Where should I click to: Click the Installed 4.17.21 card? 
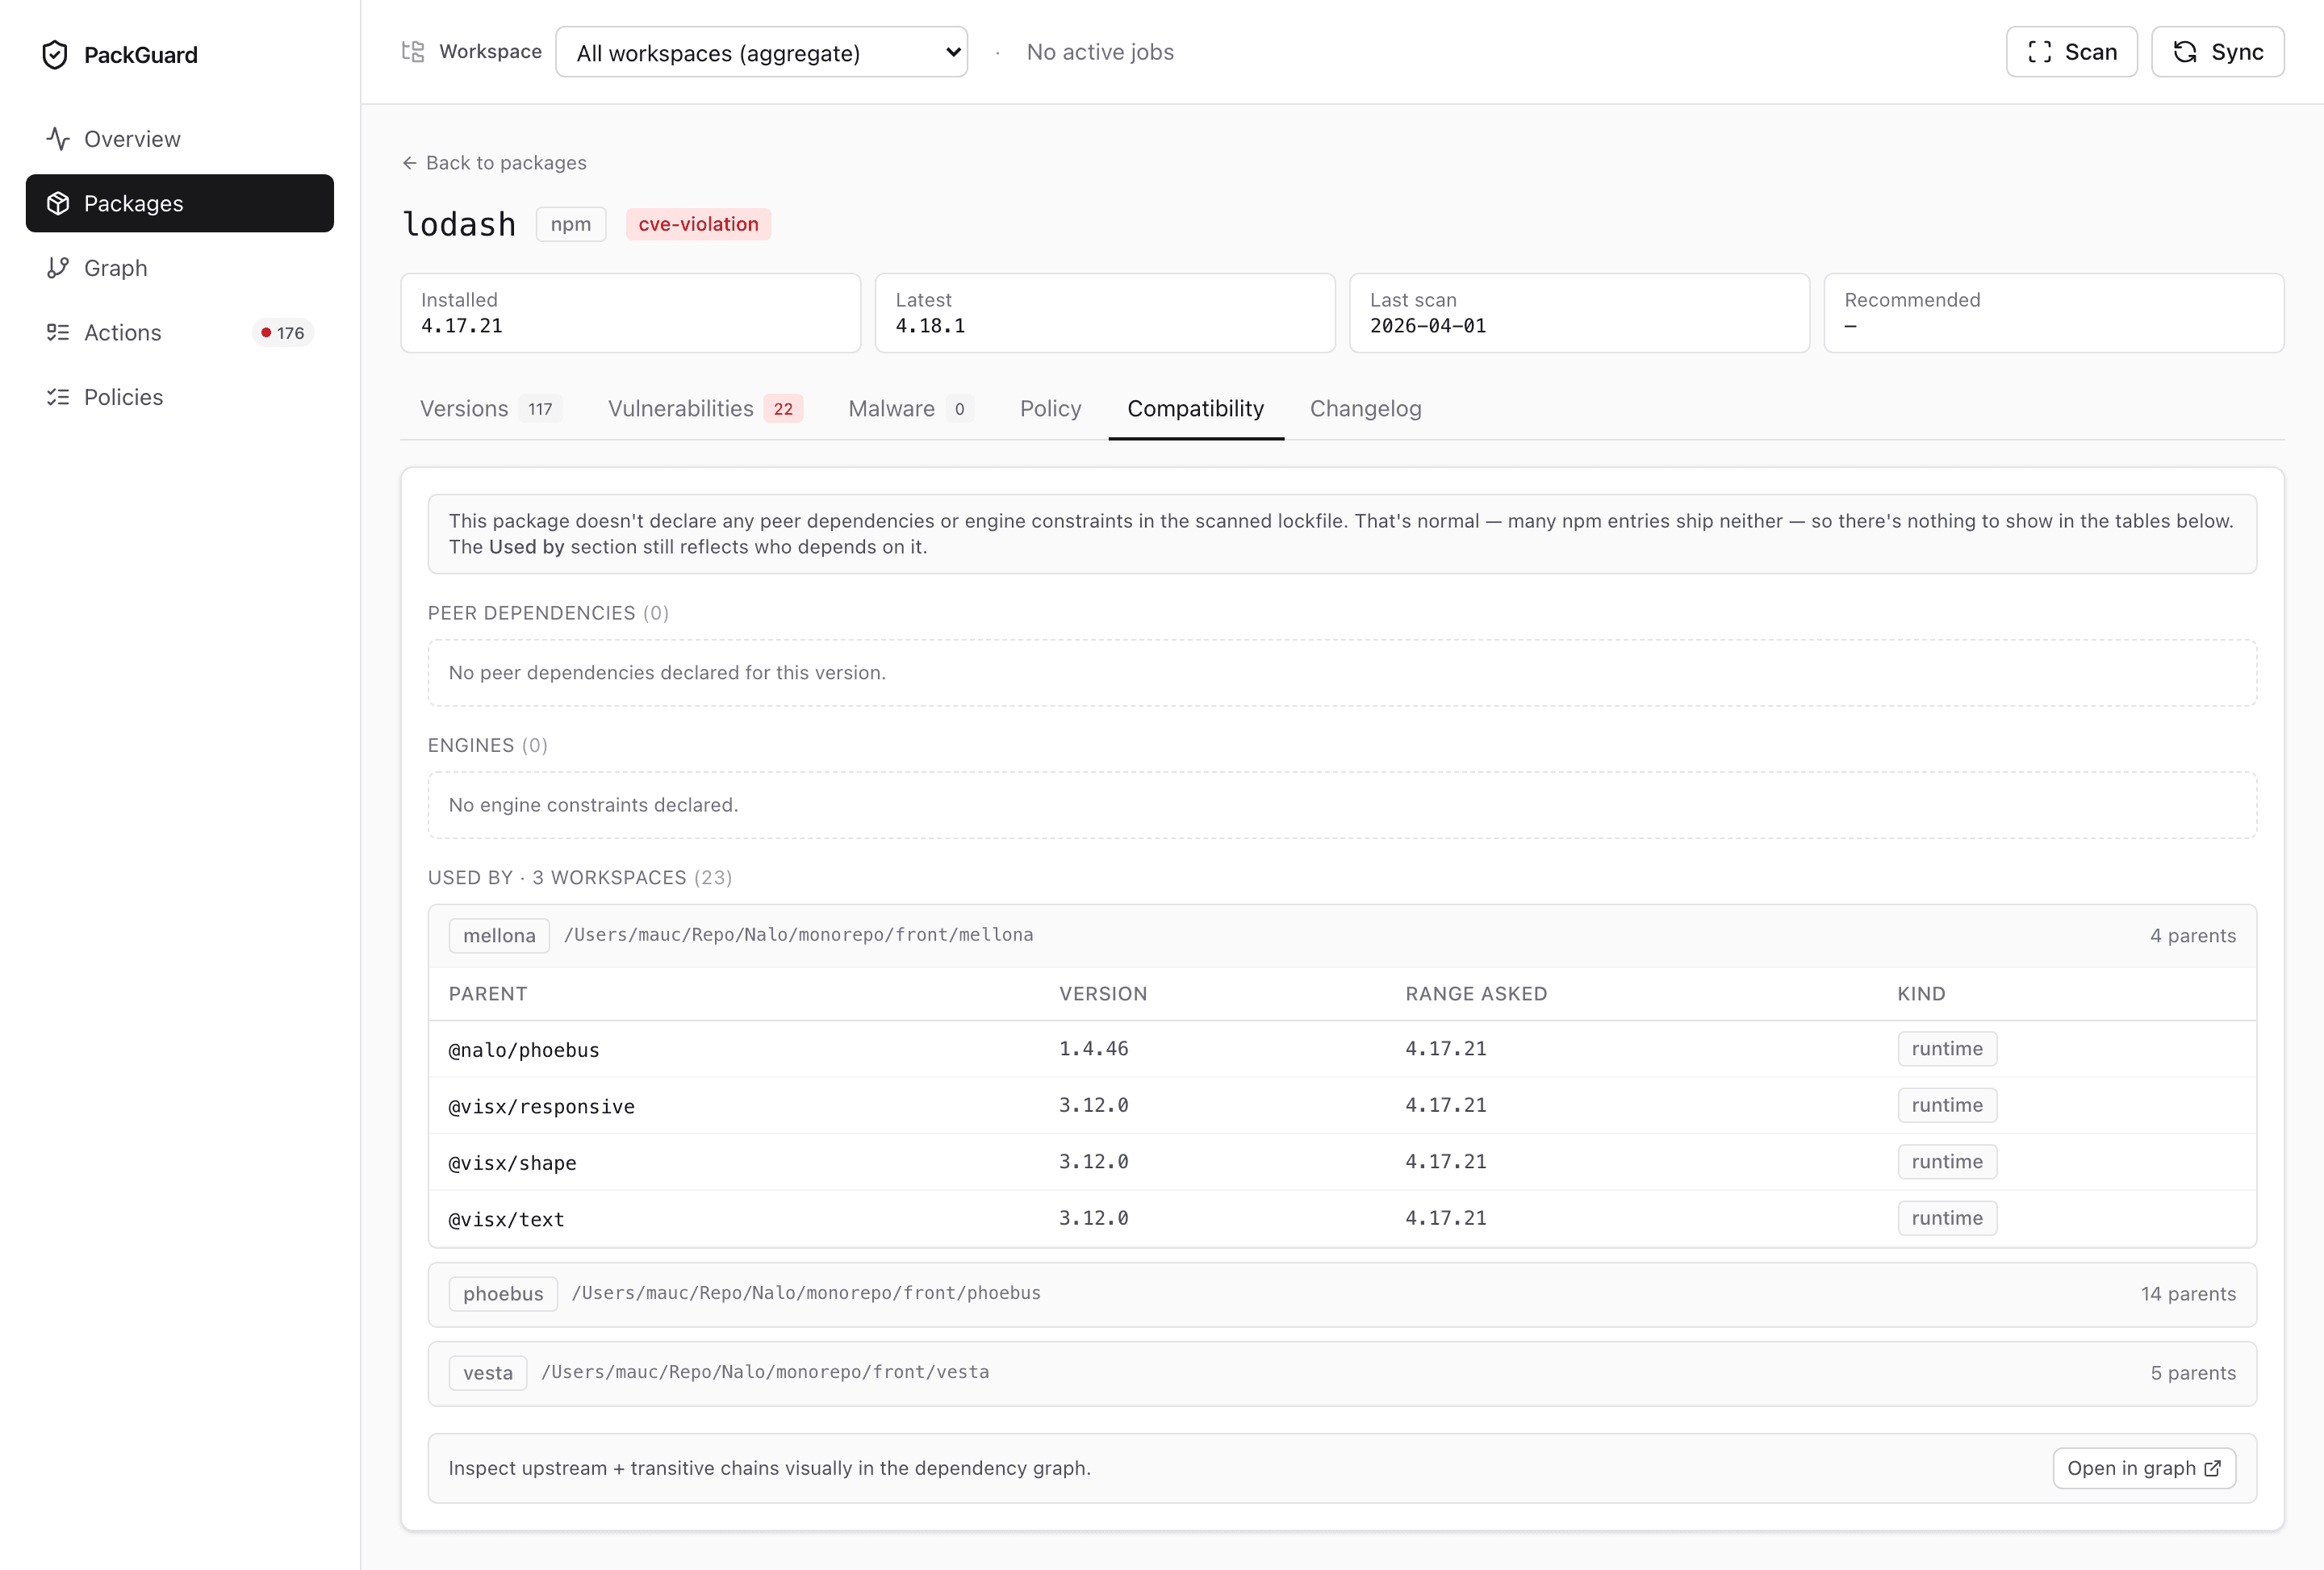coord(630,313)
